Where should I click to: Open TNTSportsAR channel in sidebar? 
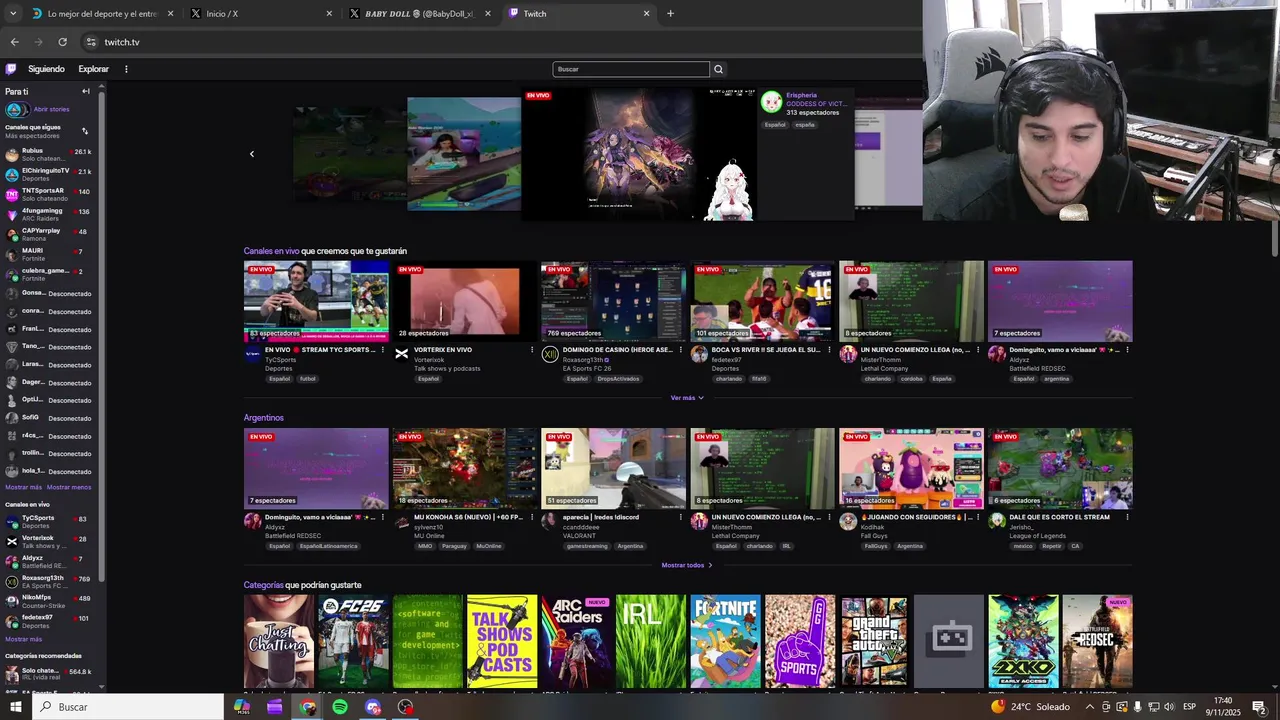pos(49,194)
